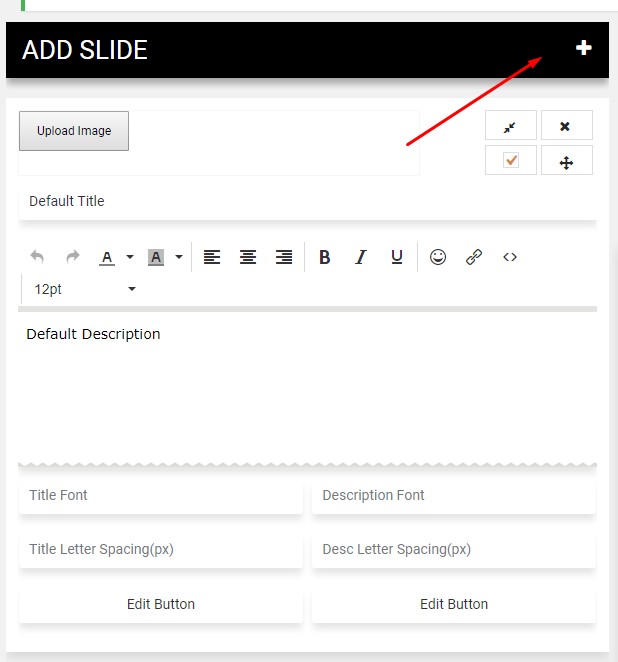Open the background color dropdown arrow
Viewport: 618px width, 662px height.
[179, 257]
